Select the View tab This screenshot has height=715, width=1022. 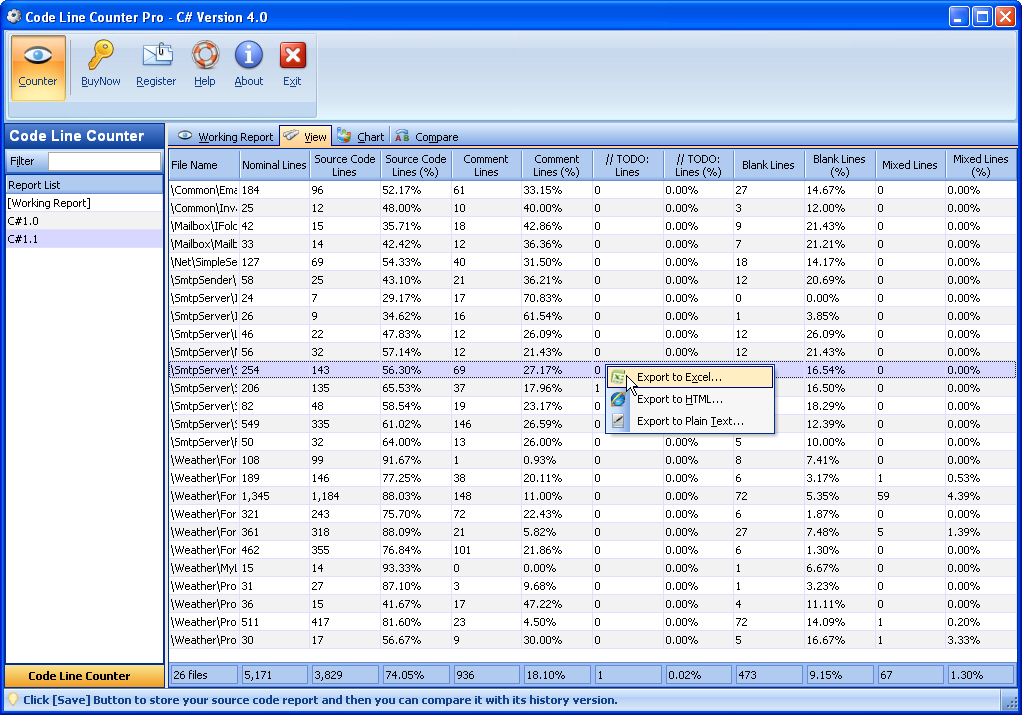tap(306, 136)
